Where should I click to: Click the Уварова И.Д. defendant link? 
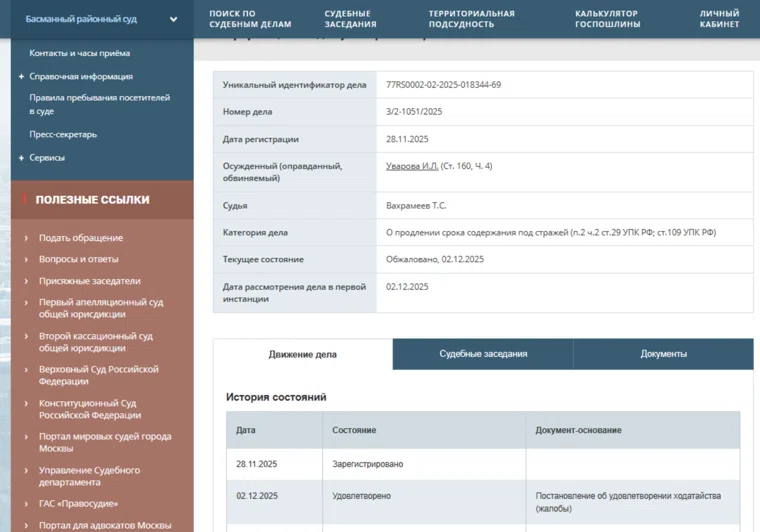tap(412, 166)
